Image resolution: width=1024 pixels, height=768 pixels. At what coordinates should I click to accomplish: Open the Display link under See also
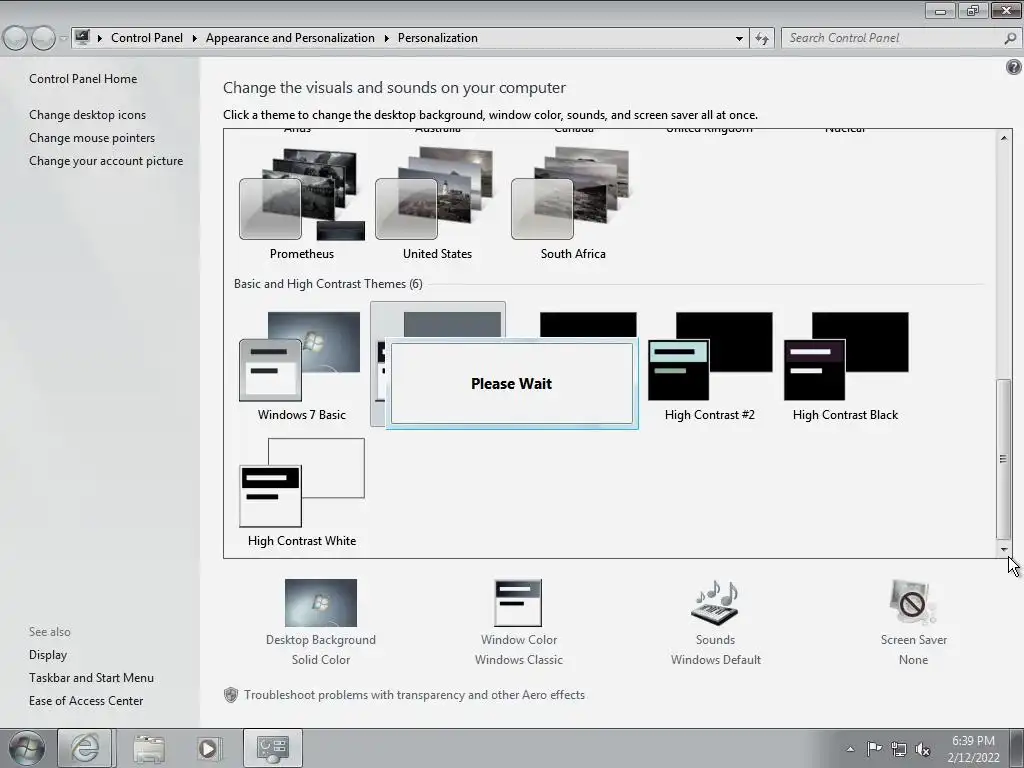pyautogui.click(x=48, y=654)
